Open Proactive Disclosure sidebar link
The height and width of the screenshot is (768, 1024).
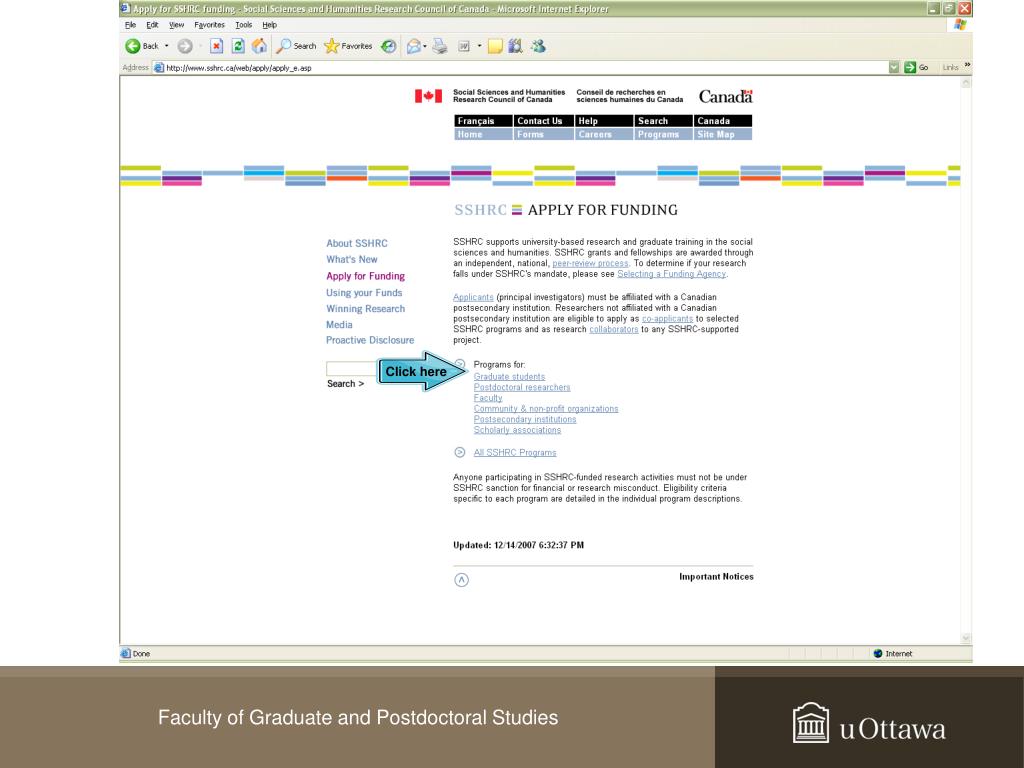[370, 340]
